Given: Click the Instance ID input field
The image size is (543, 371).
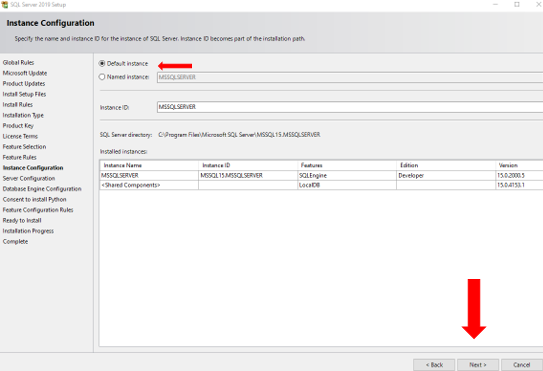Looking at the screenshot, I should coord(350,107).
